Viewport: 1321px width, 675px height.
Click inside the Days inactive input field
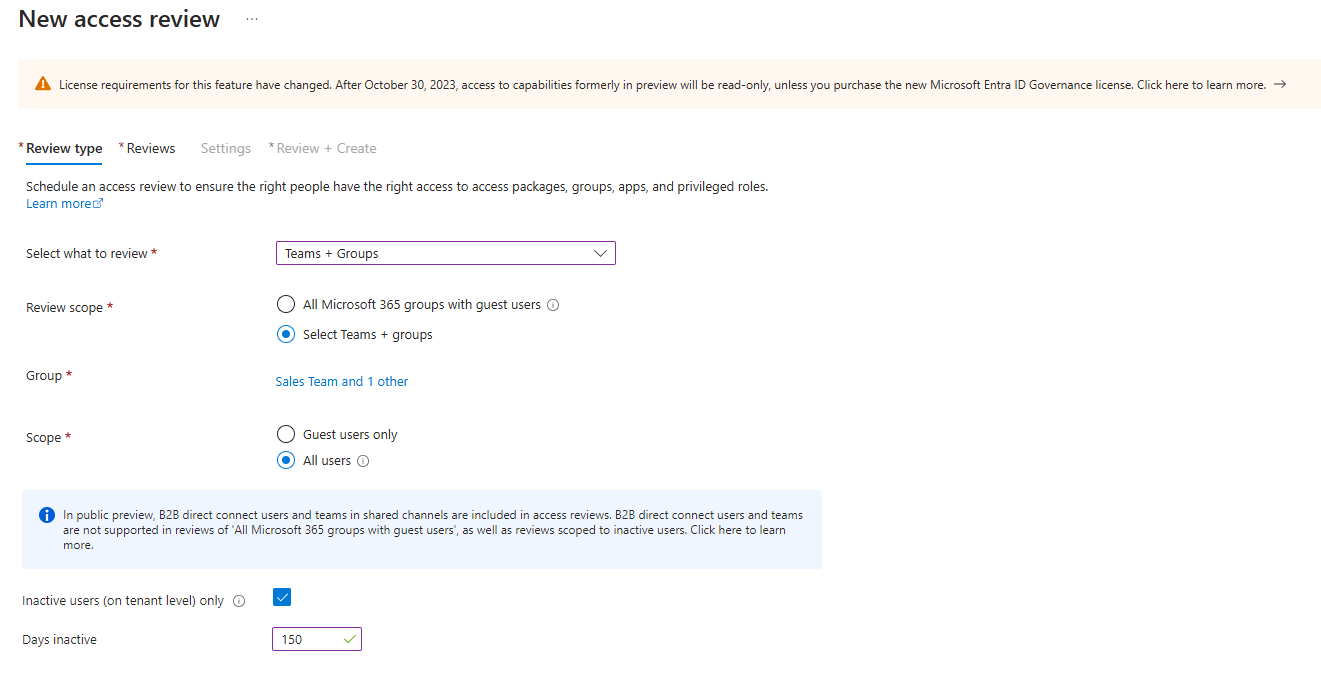305,638
